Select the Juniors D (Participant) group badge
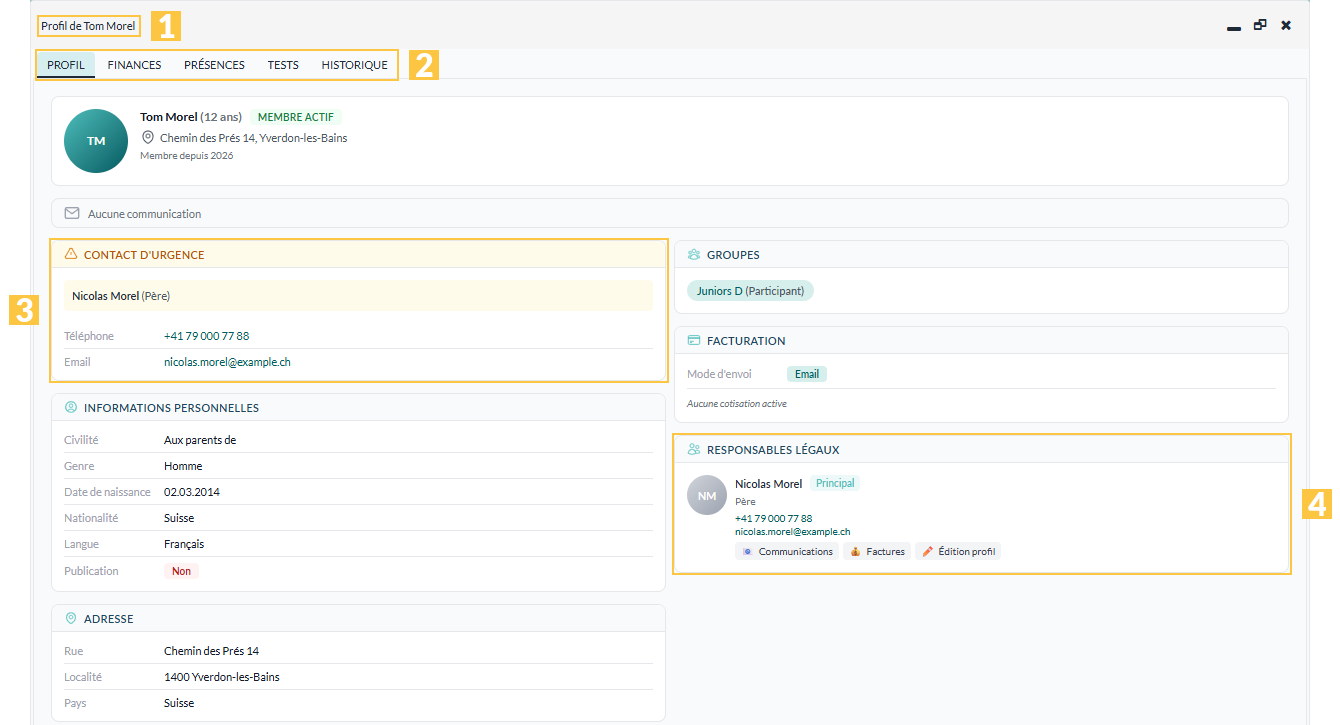 (751, 291)
